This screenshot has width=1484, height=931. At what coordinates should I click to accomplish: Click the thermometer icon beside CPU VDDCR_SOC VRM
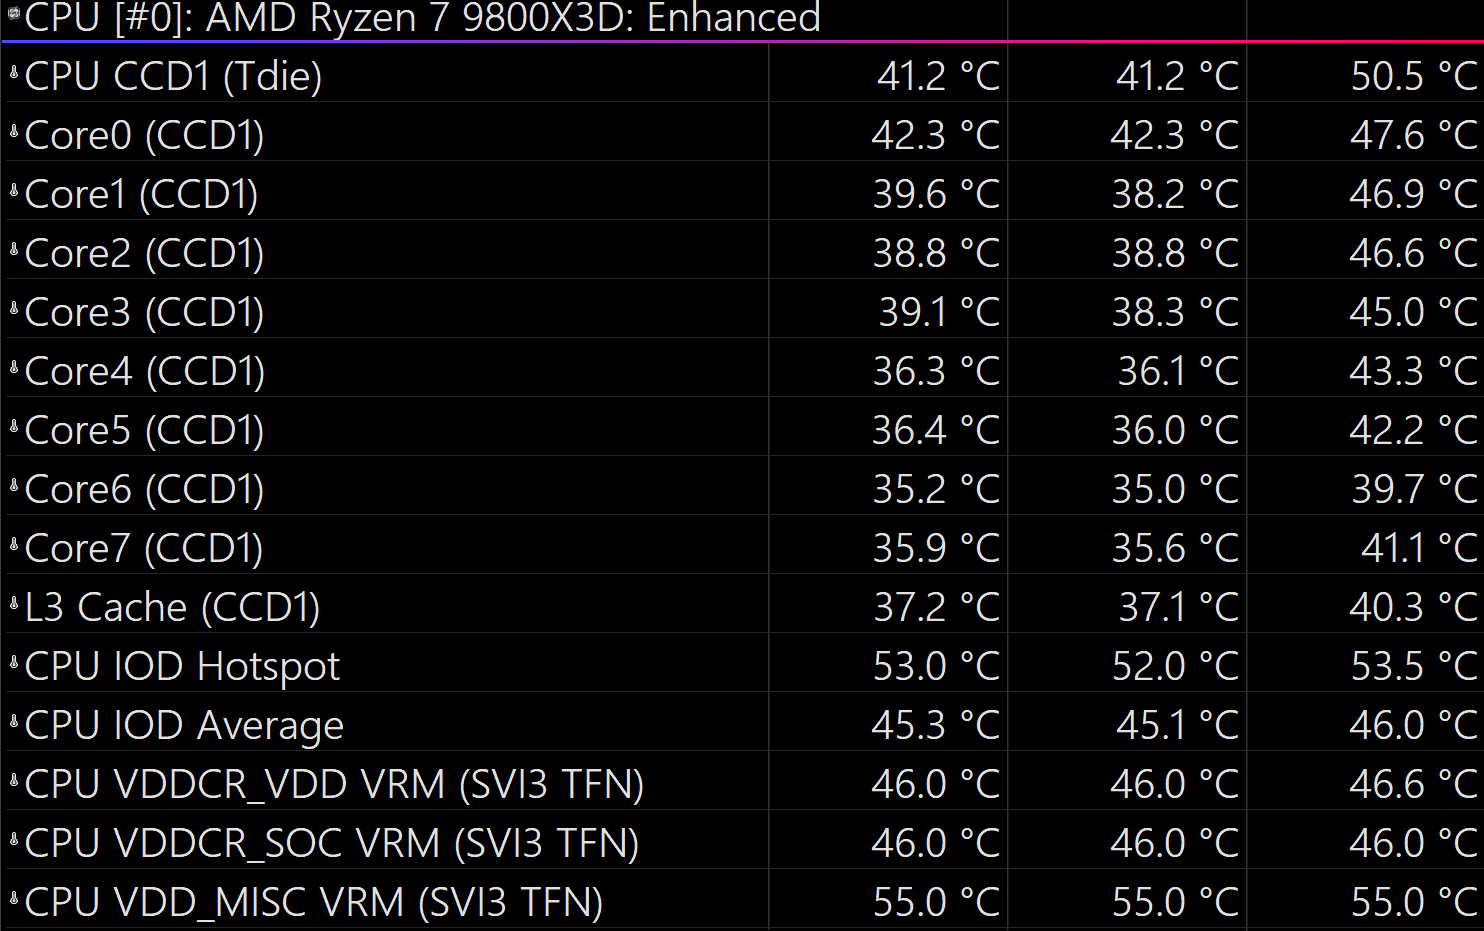click(x=14, y=840)
